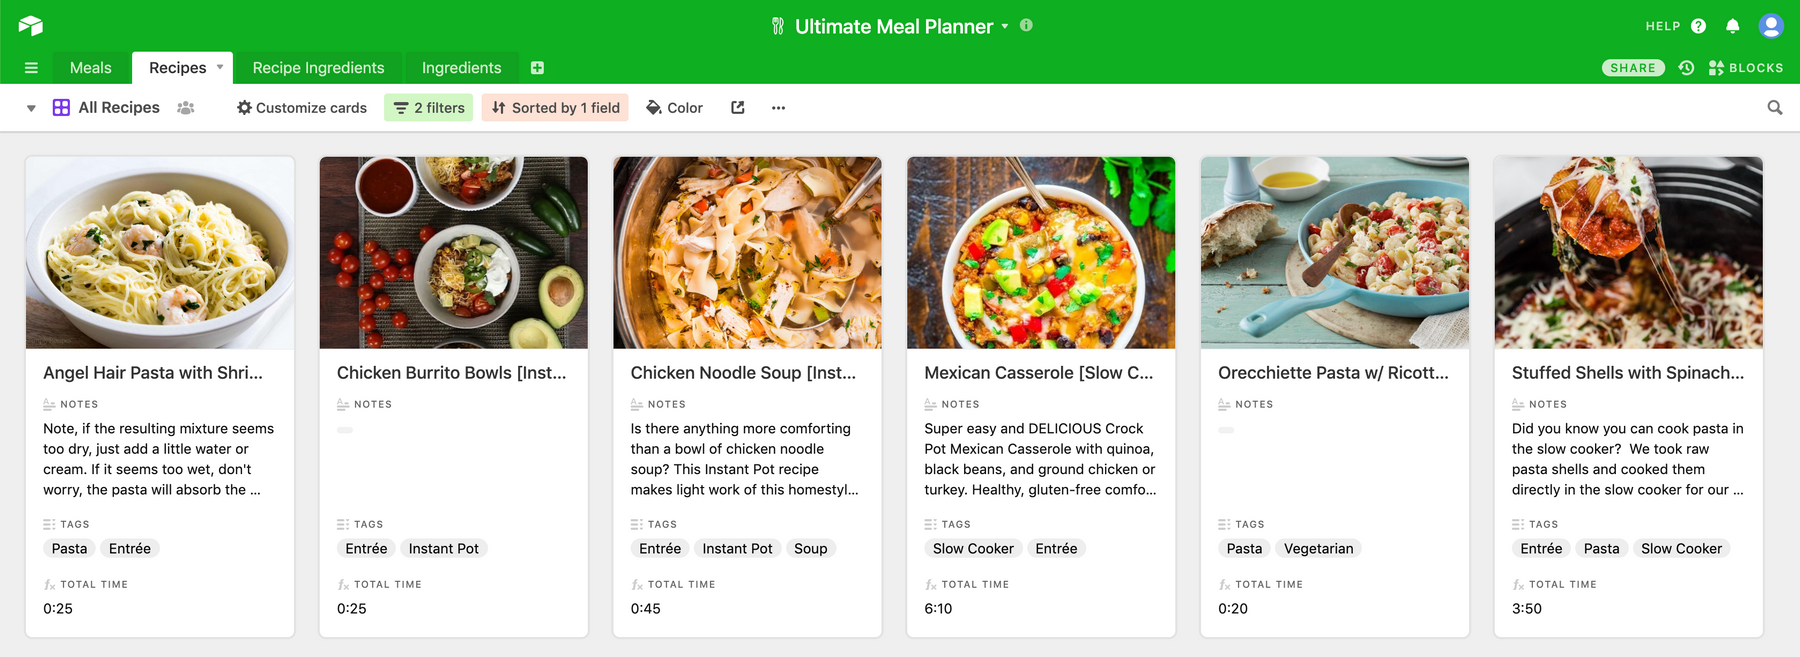Open the share view export icon

pos(738,108)
